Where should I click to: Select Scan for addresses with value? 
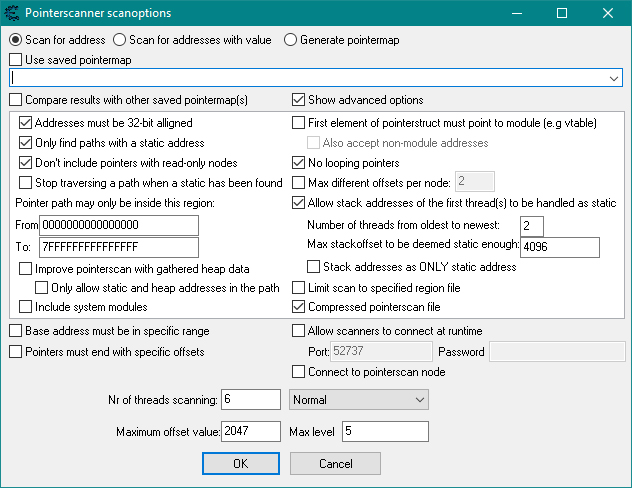click(x=121, y=40)
